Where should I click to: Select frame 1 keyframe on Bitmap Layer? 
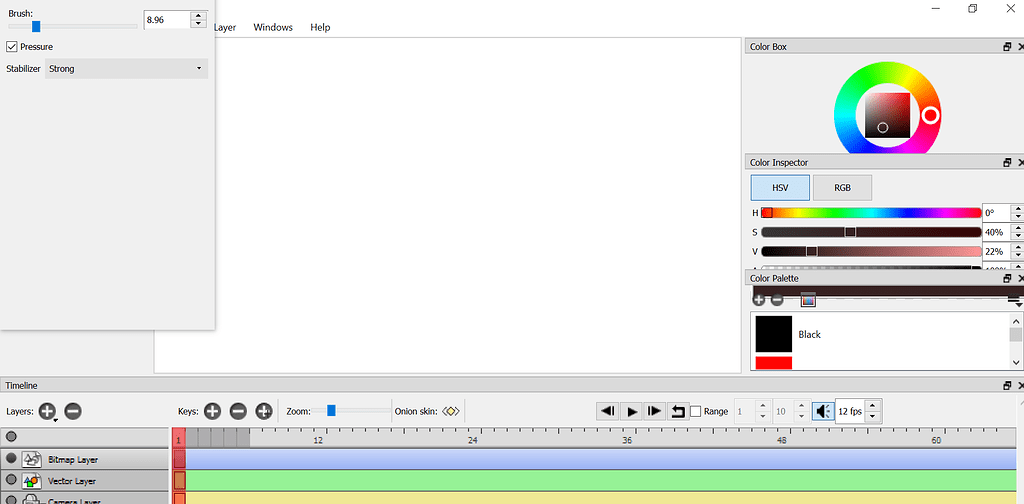point(180,460)
